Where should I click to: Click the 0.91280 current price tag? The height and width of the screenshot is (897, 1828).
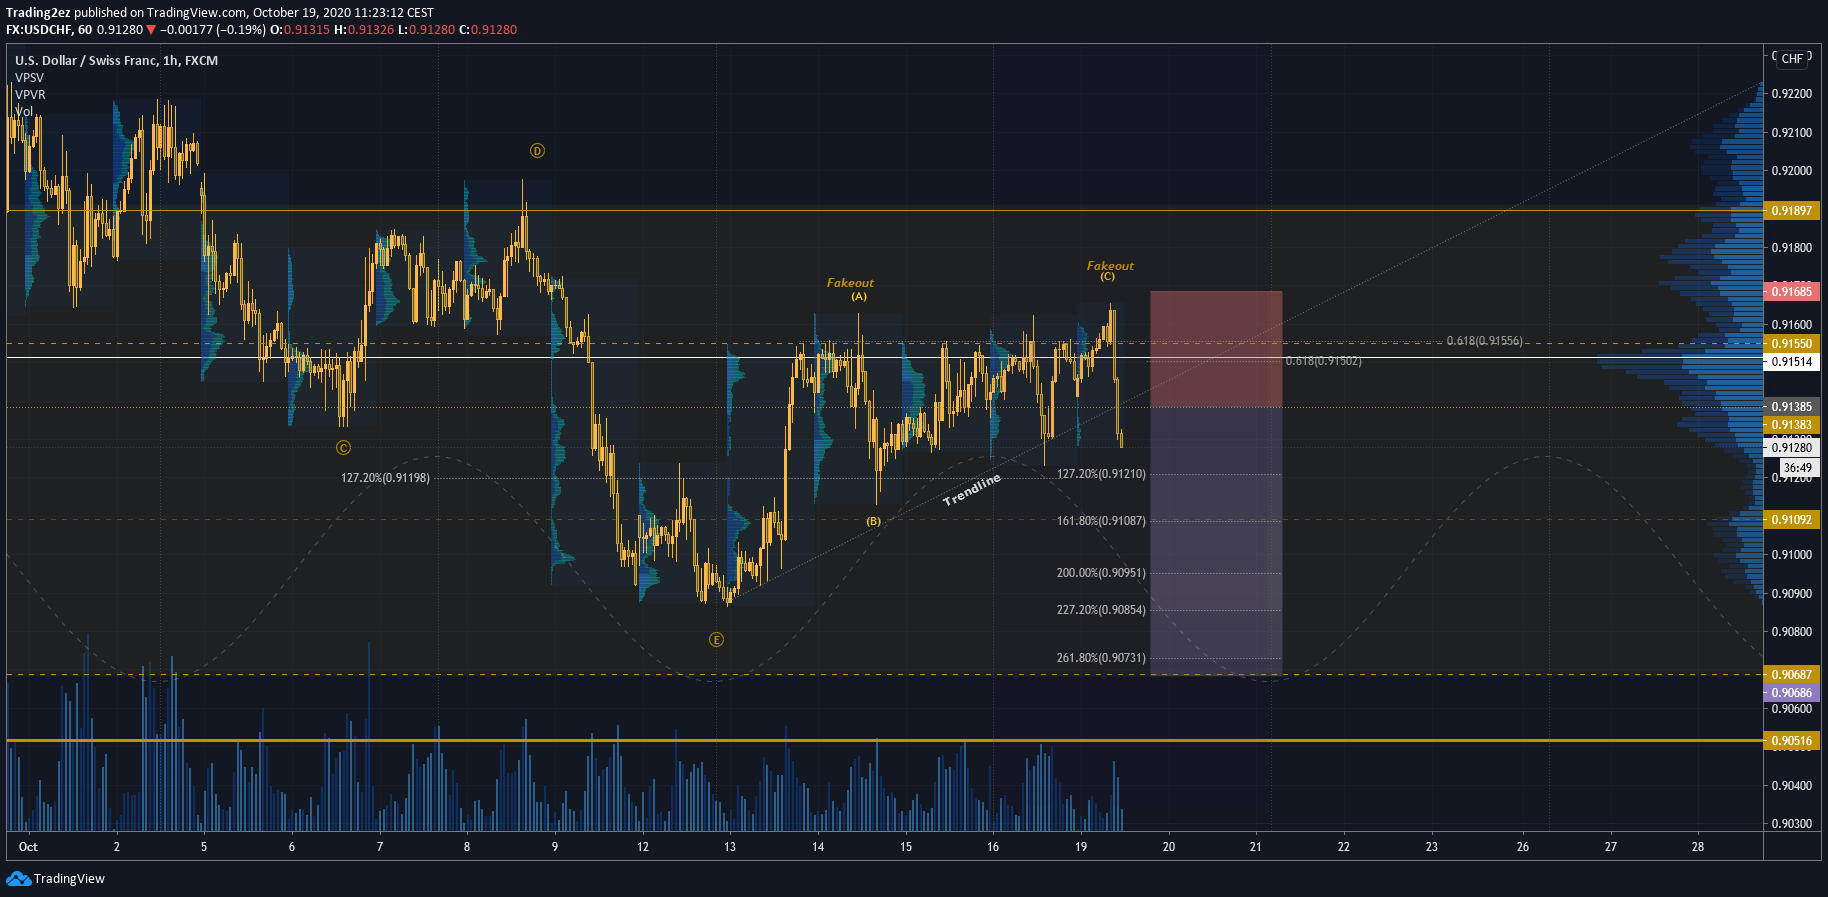[x=1791, y=448]
